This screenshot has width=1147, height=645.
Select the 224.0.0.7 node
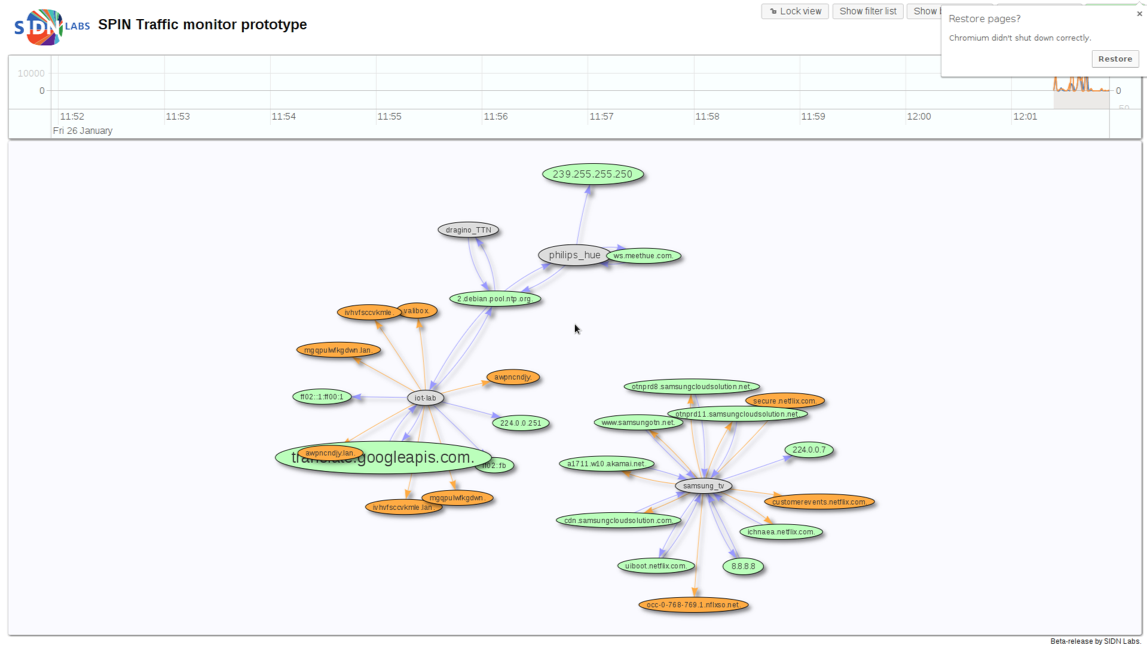[808, 450]
